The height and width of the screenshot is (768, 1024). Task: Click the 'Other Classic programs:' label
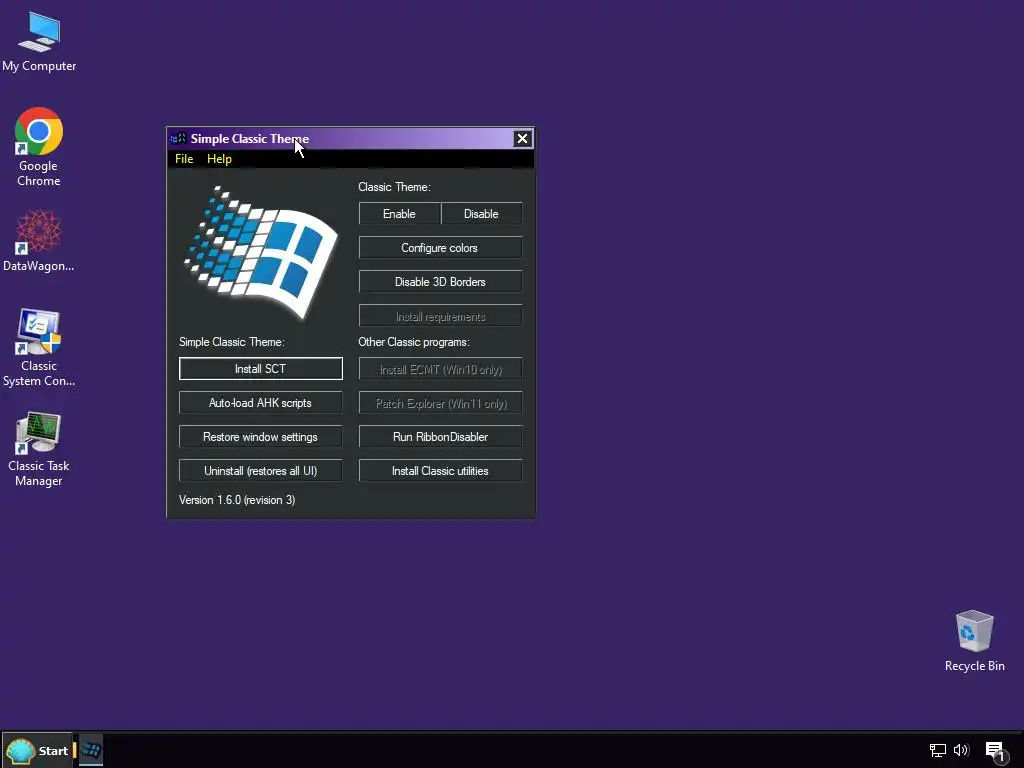414,342
